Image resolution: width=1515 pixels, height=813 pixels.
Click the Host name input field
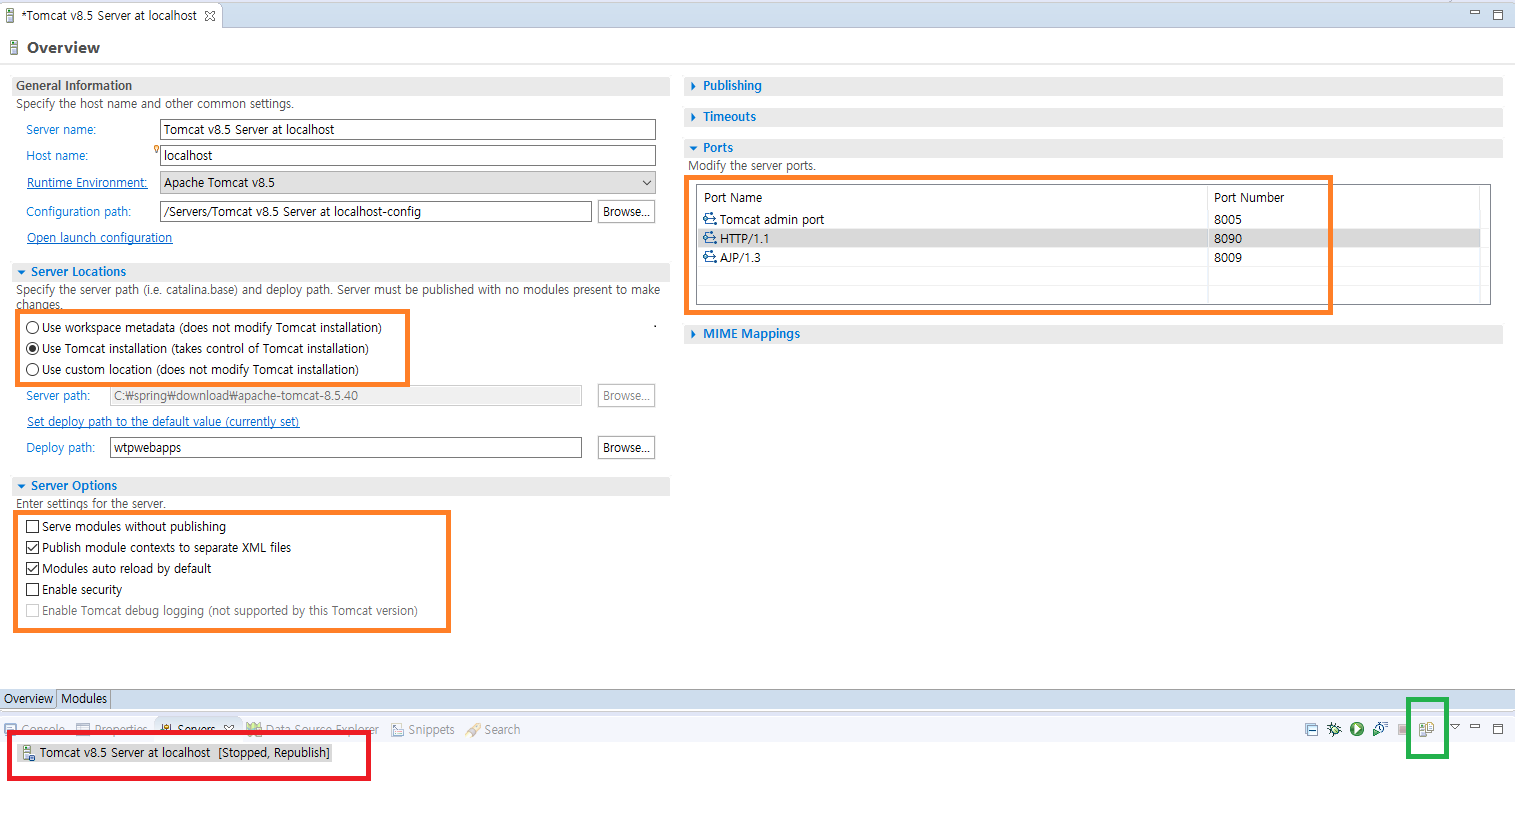408,156
